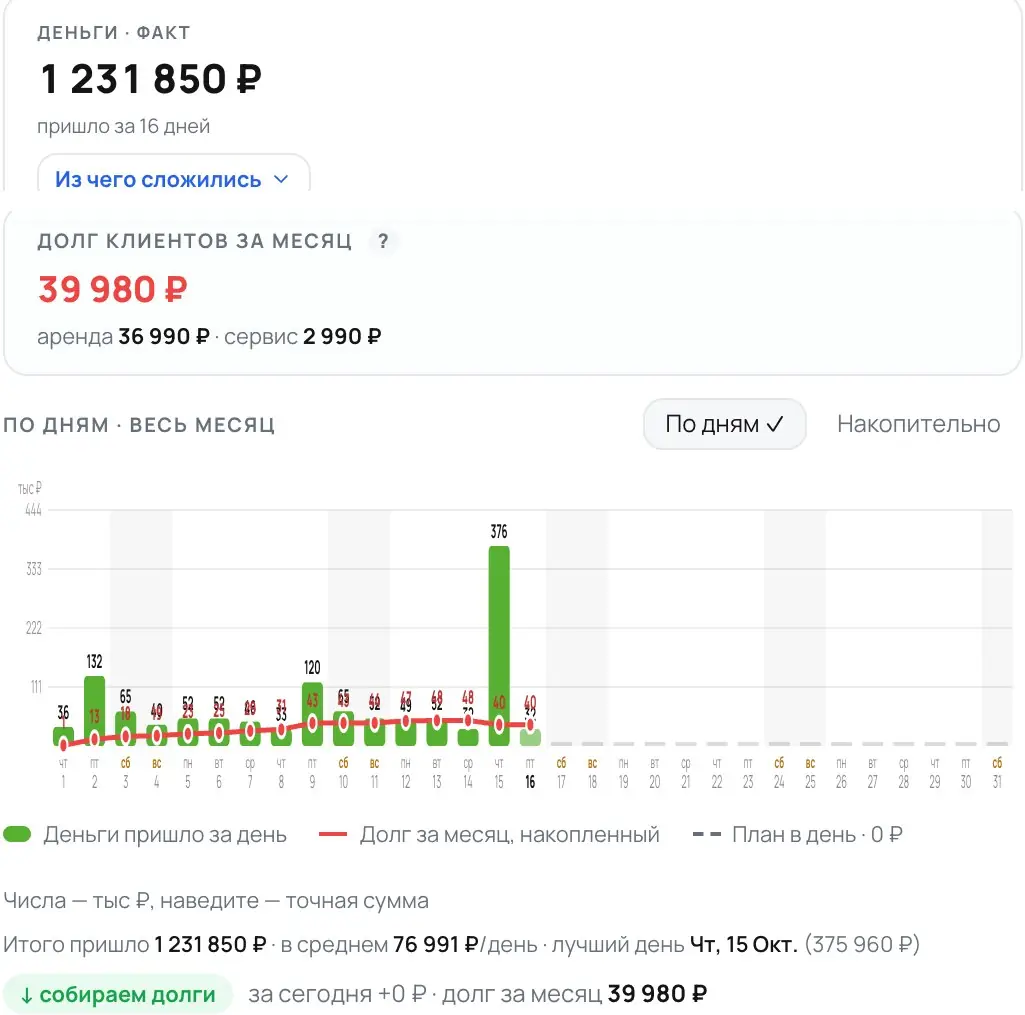
Task: Click the best day "Чт, 15 Окт." text
Action: pos(744,944)
